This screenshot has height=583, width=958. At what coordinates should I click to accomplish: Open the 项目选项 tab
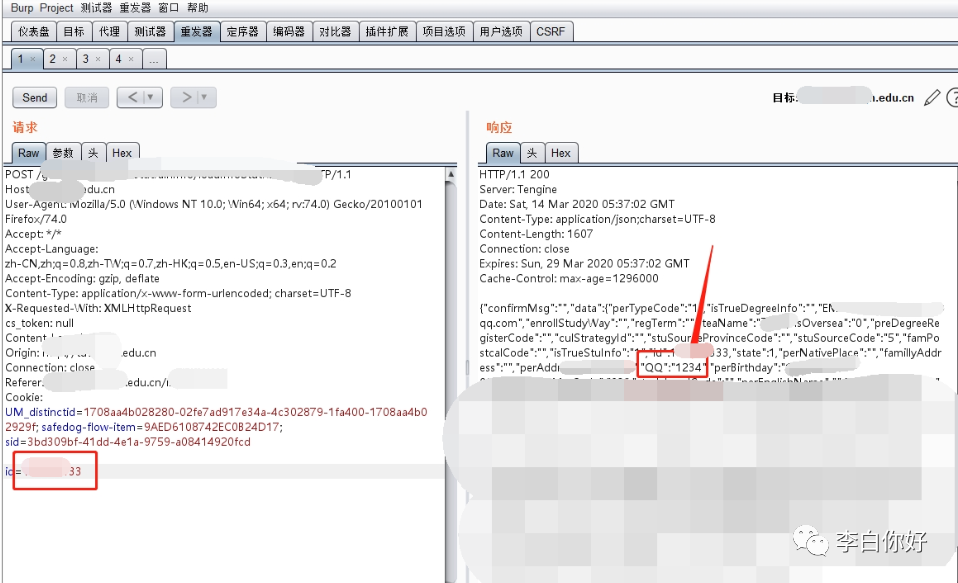click(x=444, y=31)
